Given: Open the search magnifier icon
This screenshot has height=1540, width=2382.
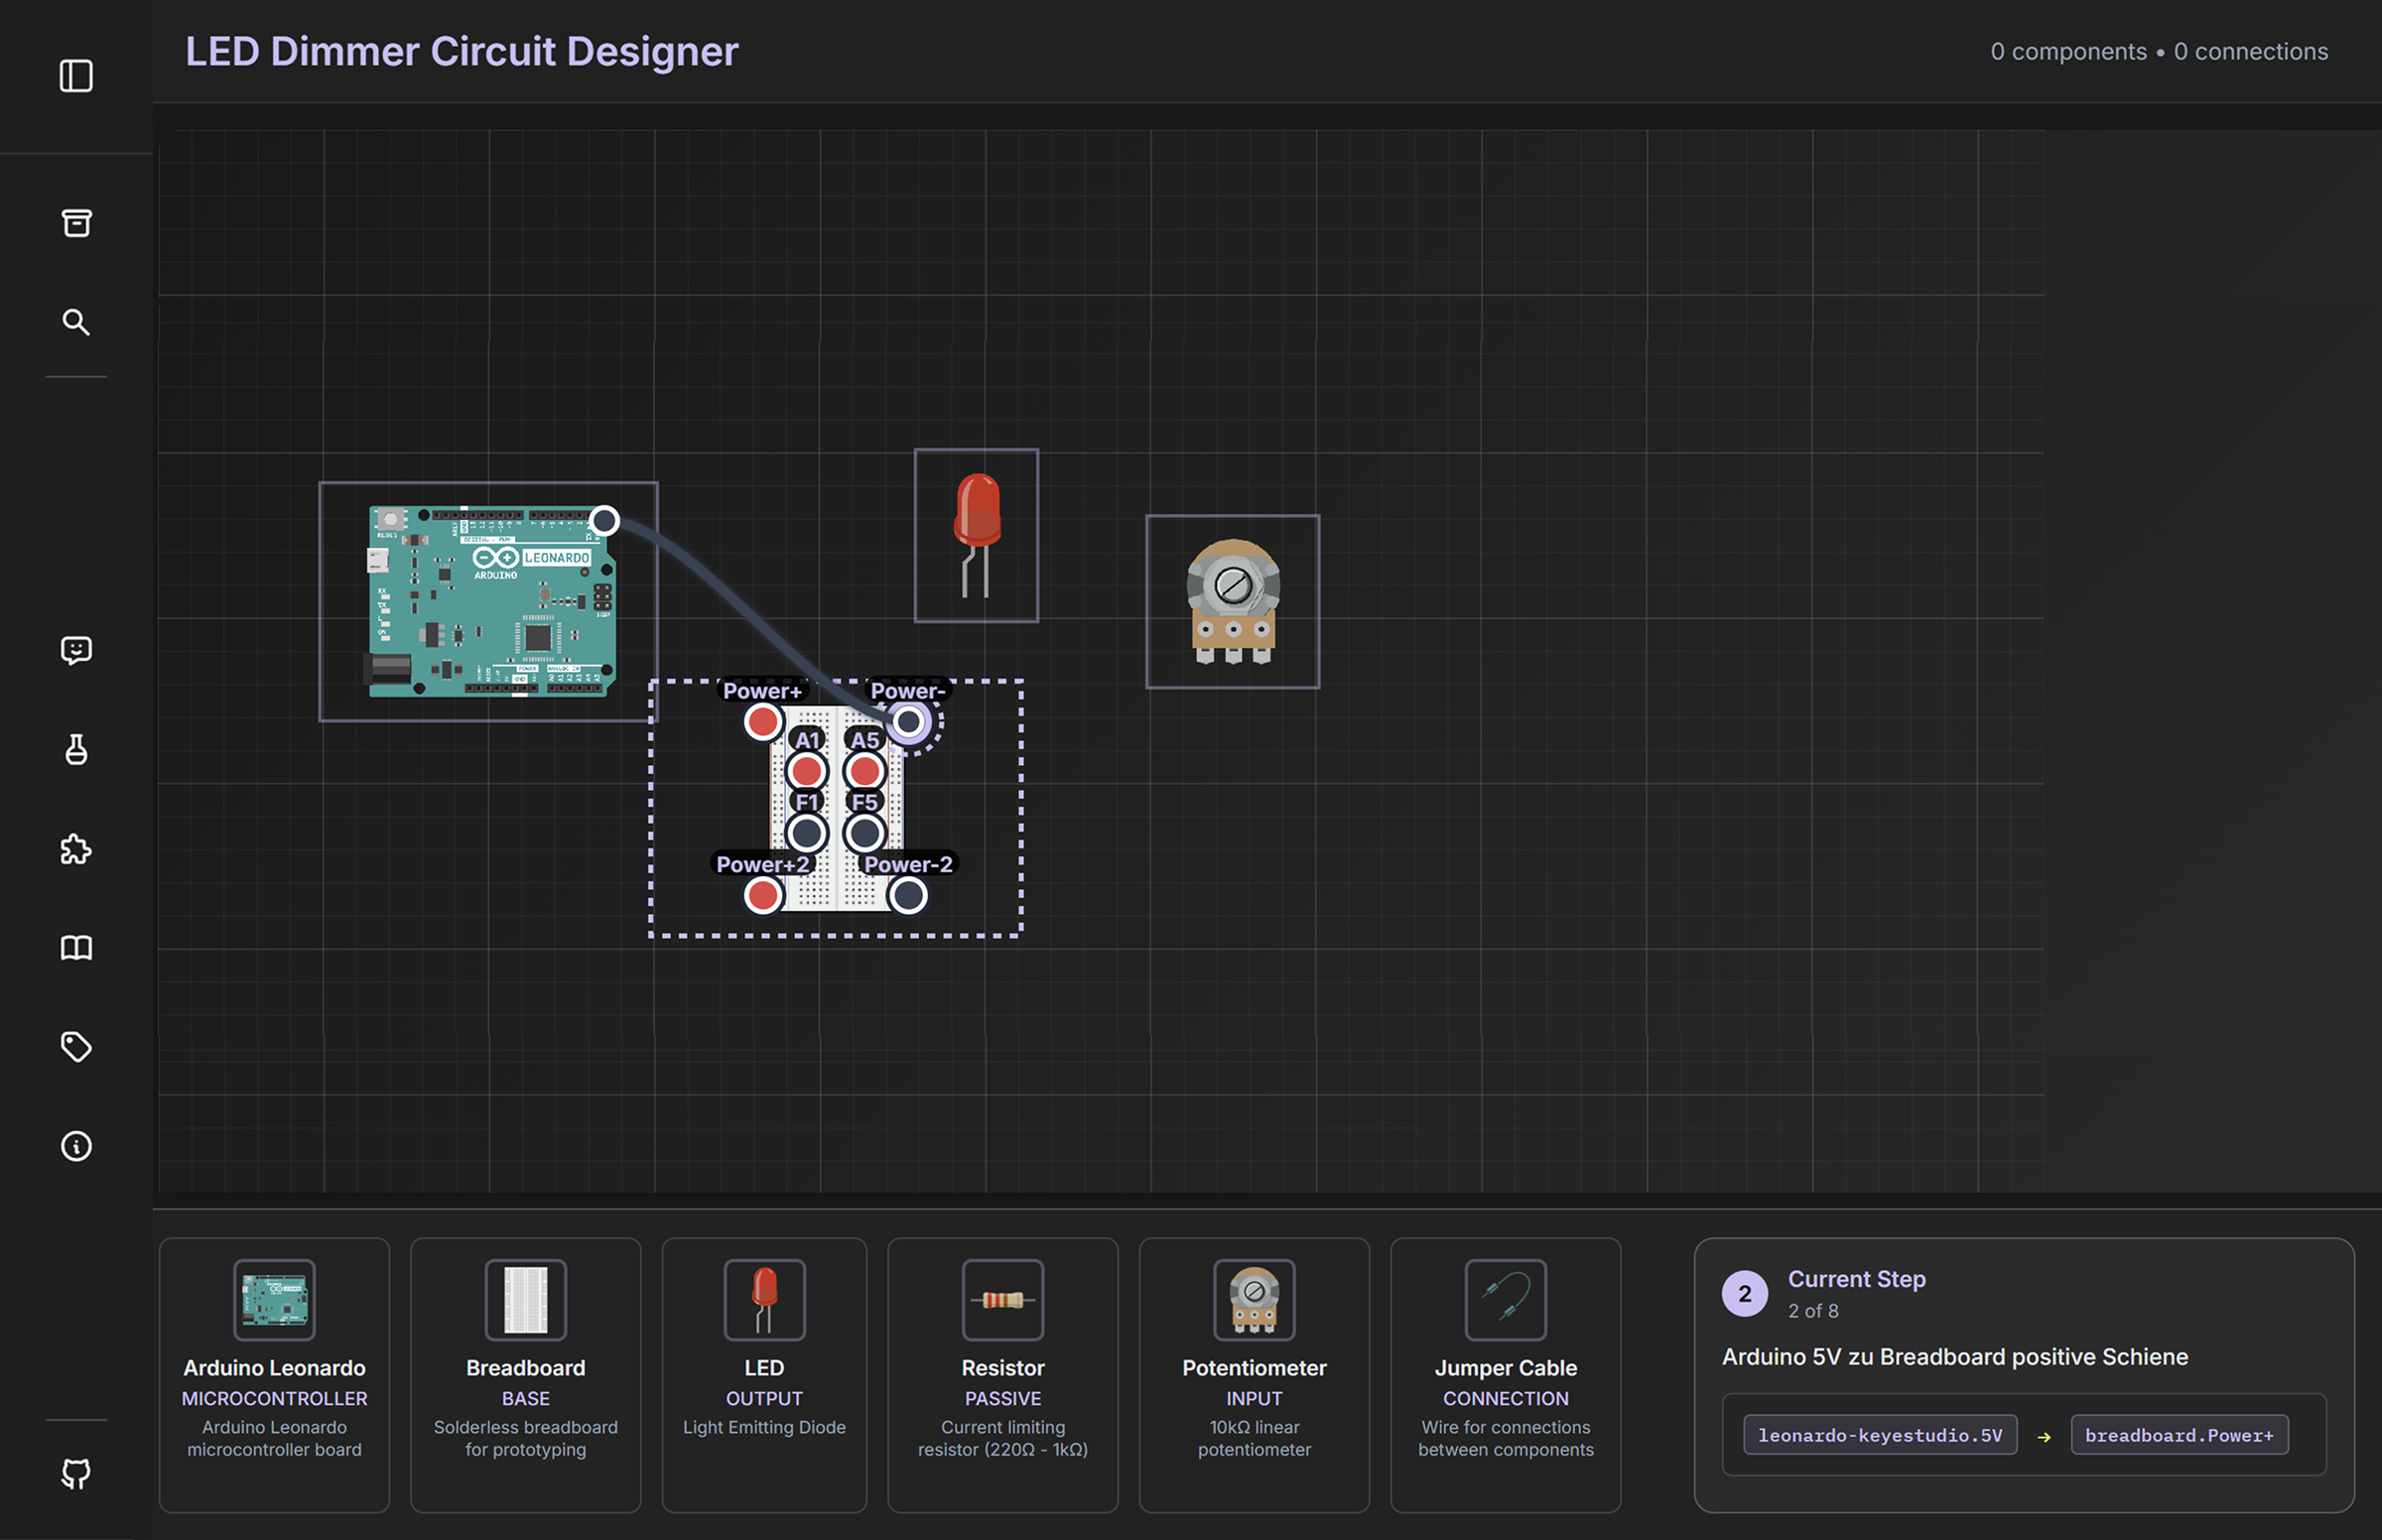Looking at the screenshot, I should point(76,322).
